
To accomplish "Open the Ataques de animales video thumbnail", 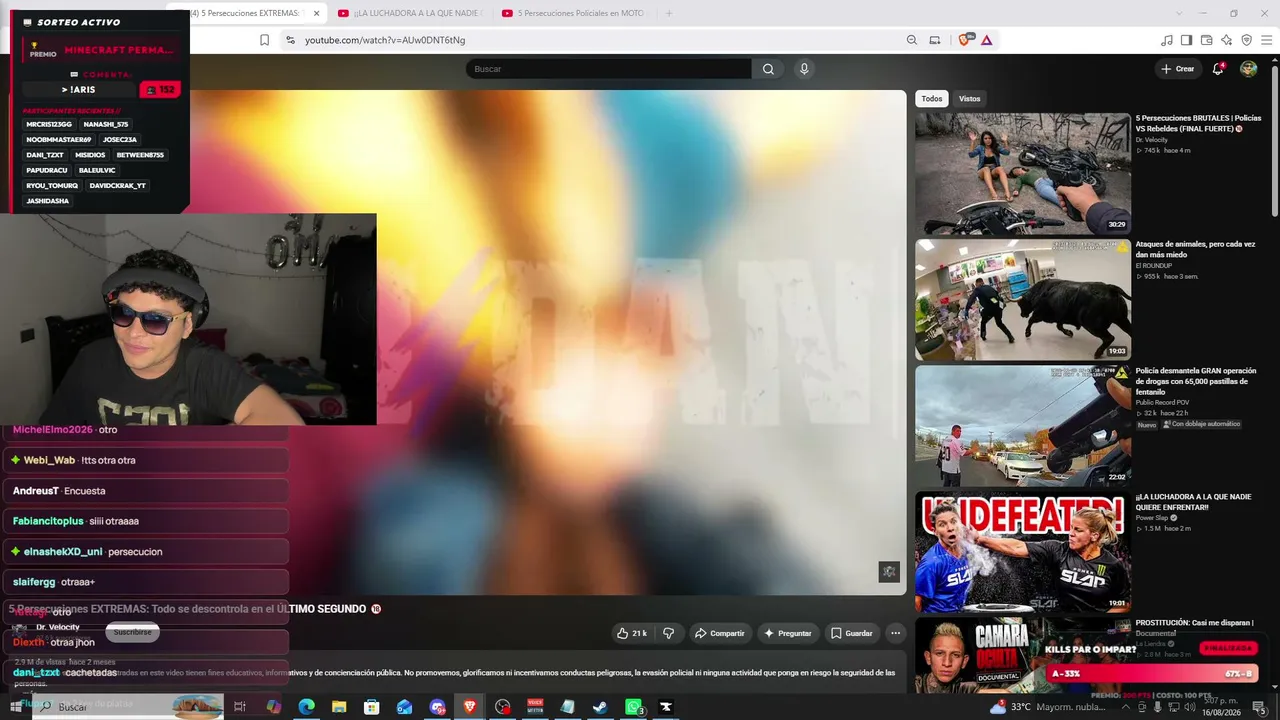I will click(1023, 299).
